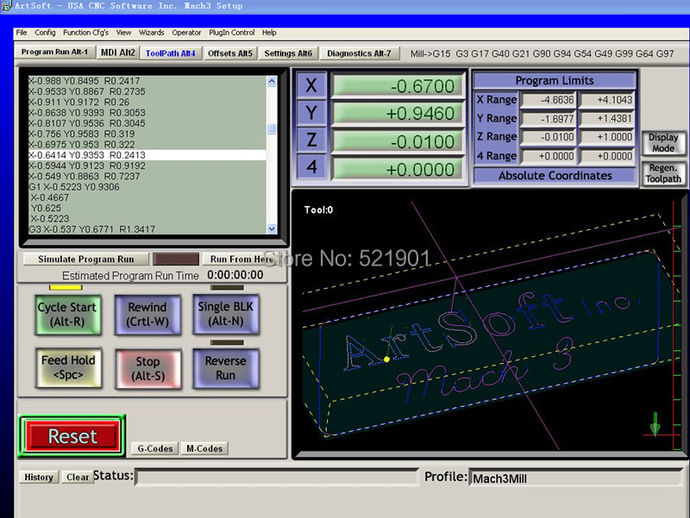The image size is (690, 518).
Task: Click the Estimated Program Run Time value
Action: [x=235, y=275]
